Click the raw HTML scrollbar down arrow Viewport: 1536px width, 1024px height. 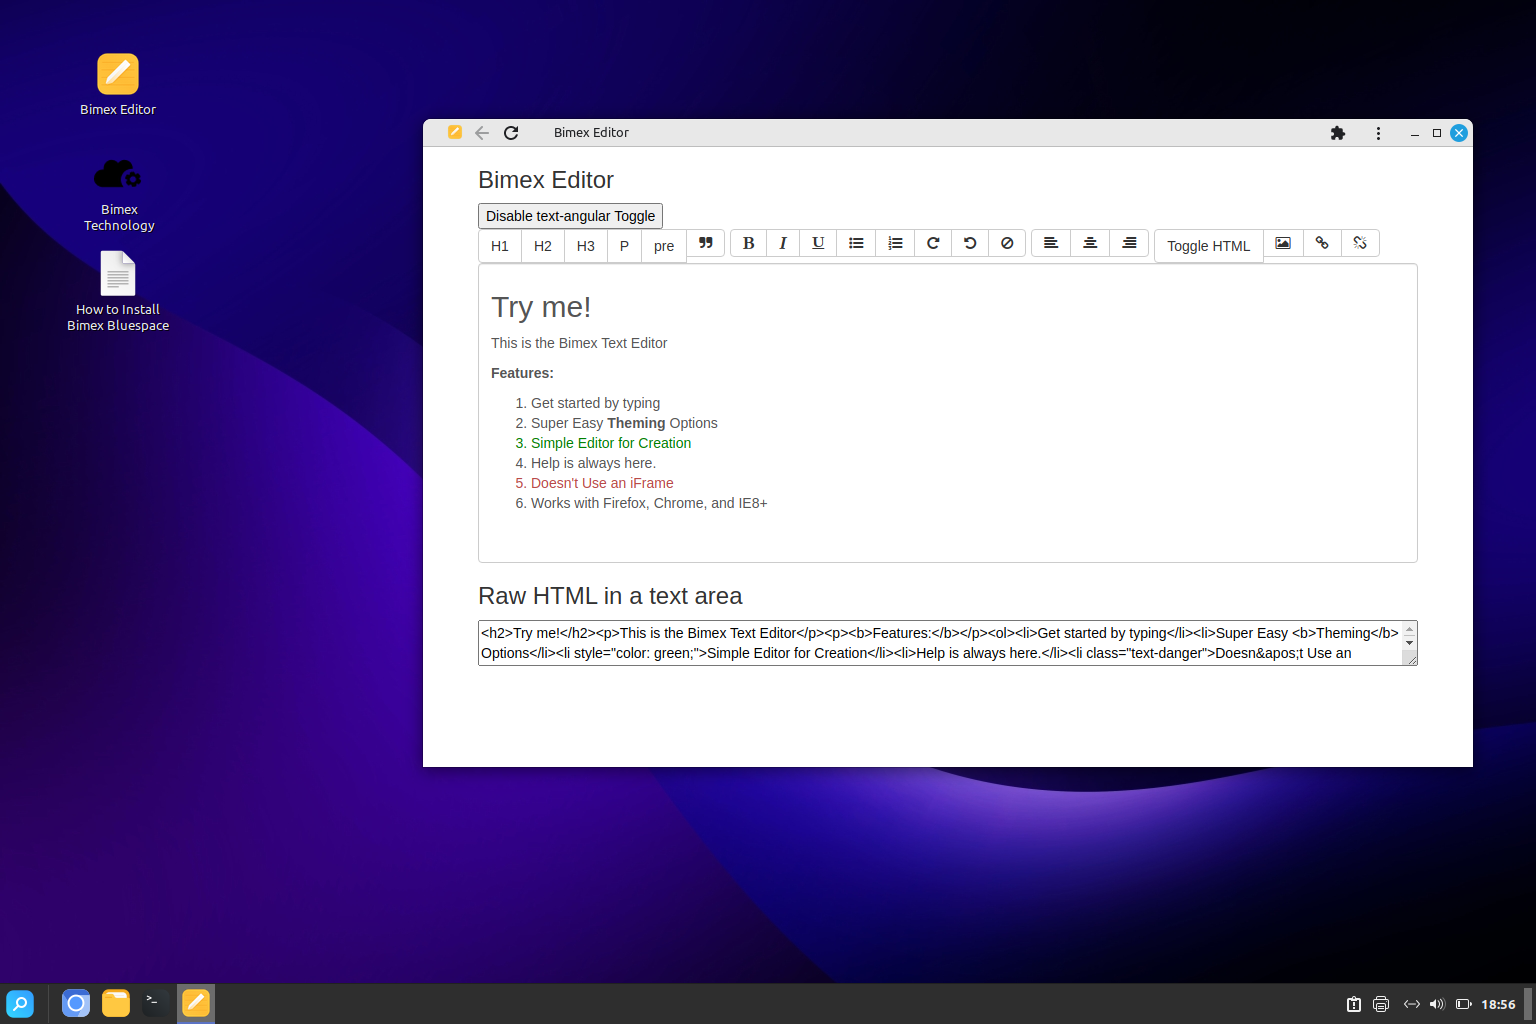click(x=1410, y=643)
